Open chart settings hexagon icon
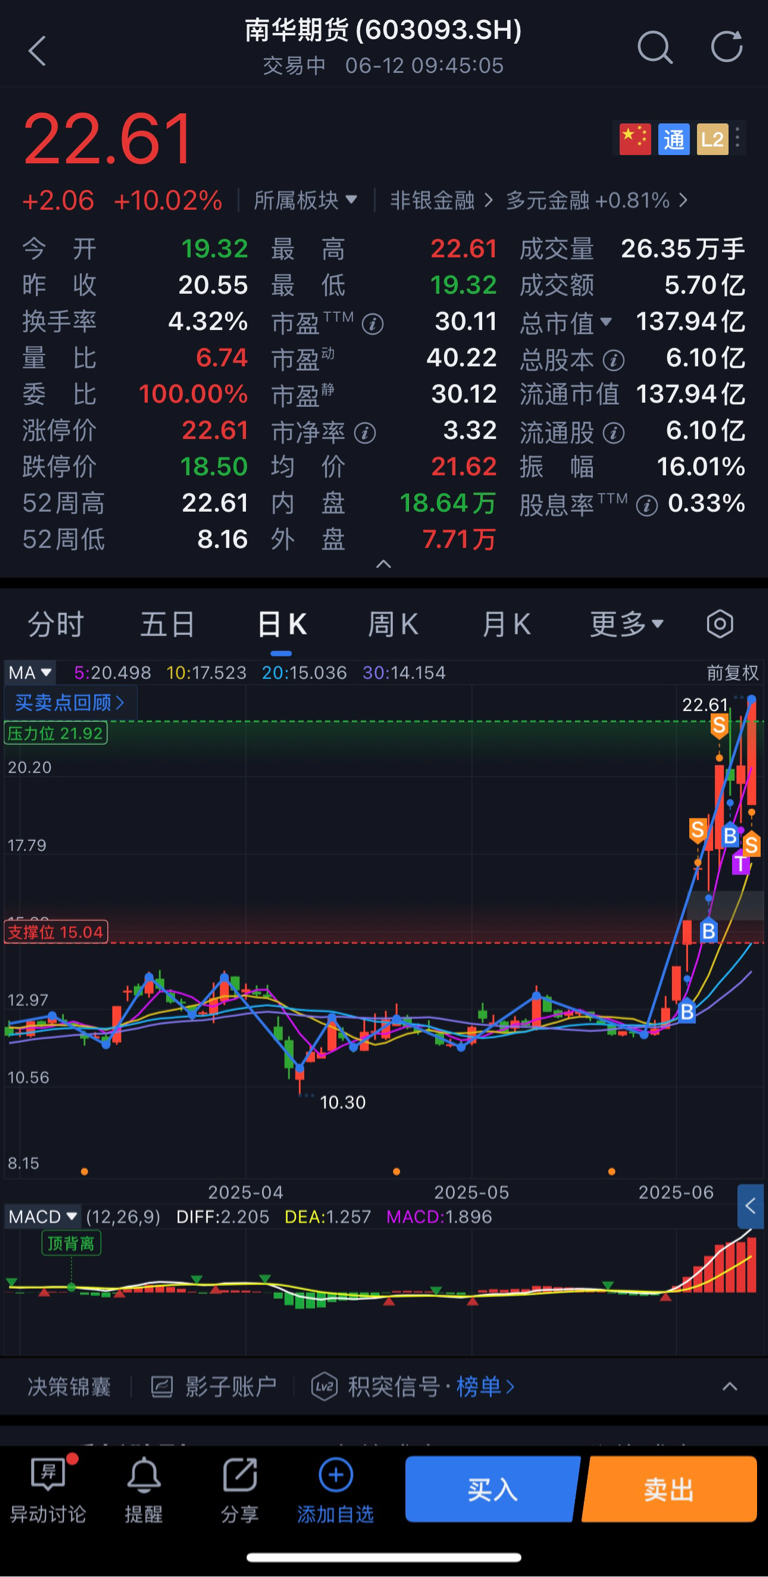 point(720,624)
